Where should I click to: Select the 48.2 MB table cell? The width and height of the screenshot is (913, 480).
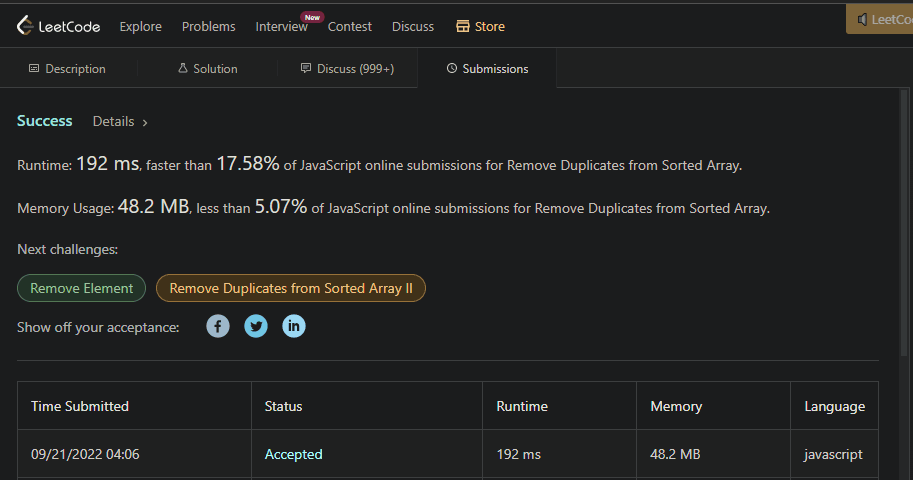[x=713, y=454]
